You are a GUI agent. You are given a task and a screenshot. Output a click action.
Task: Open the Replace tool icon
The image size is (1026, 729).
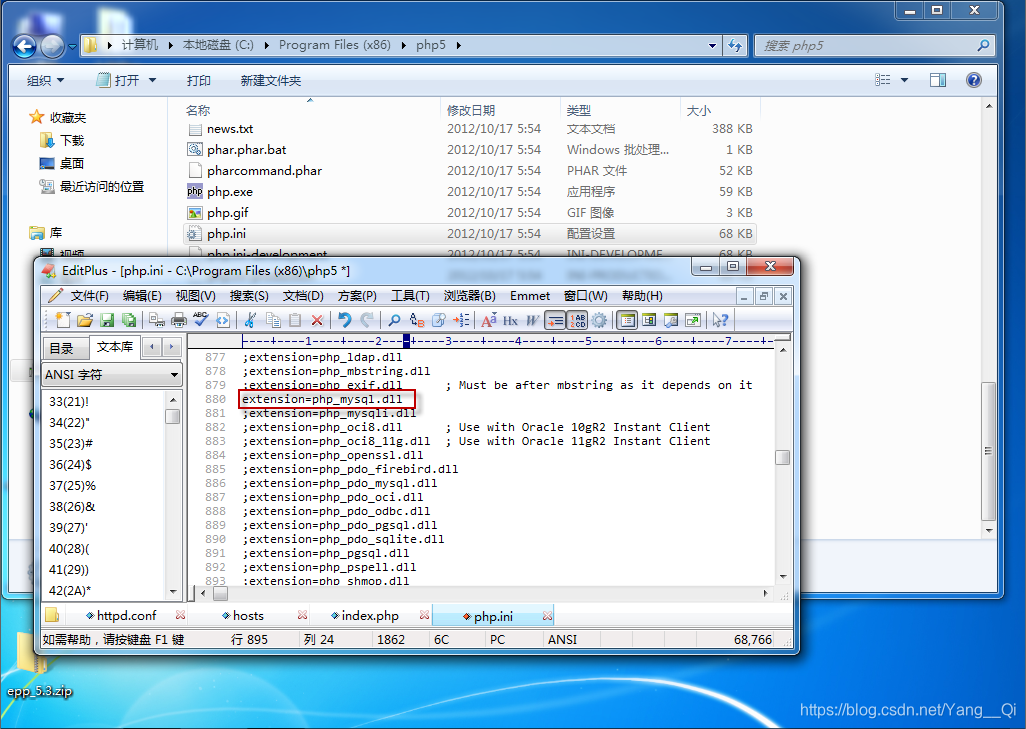[417, 320]
